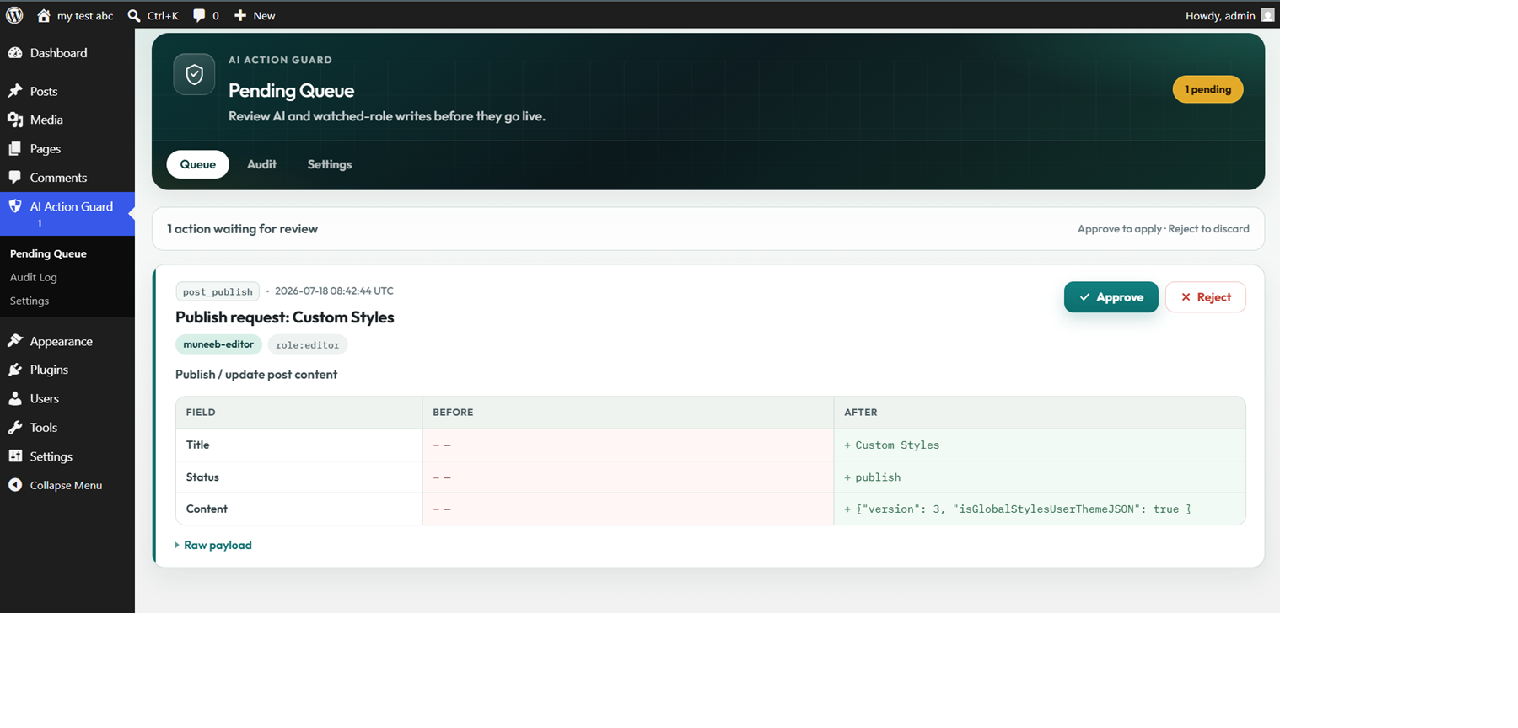Click the New content button
The height and width of the screenshot is (728, 1518).
coord(254,15)
